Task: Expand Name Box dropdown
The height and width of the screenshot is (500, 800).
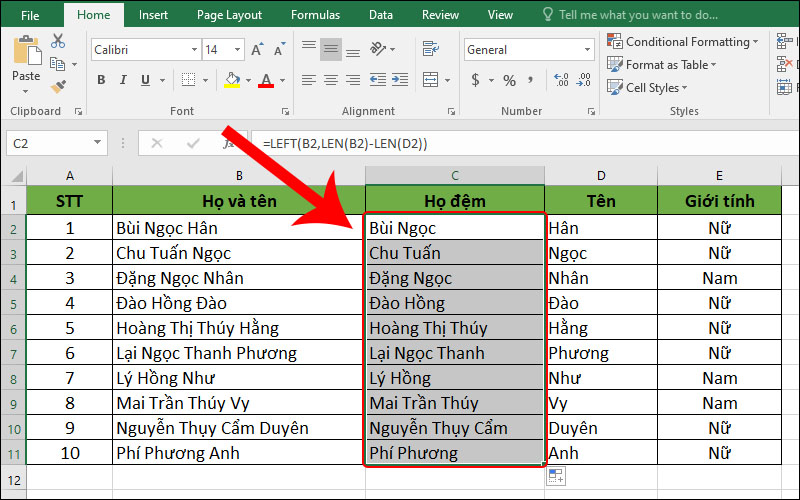Action: point(97,143)
